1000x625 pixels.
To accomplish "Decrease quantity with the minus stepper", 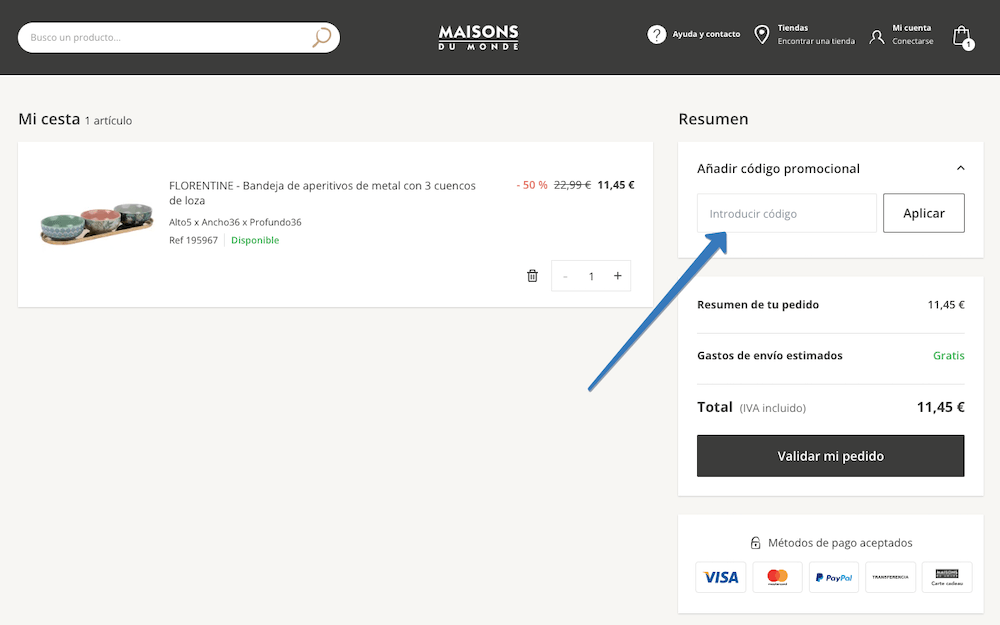I will pos(565,275).
